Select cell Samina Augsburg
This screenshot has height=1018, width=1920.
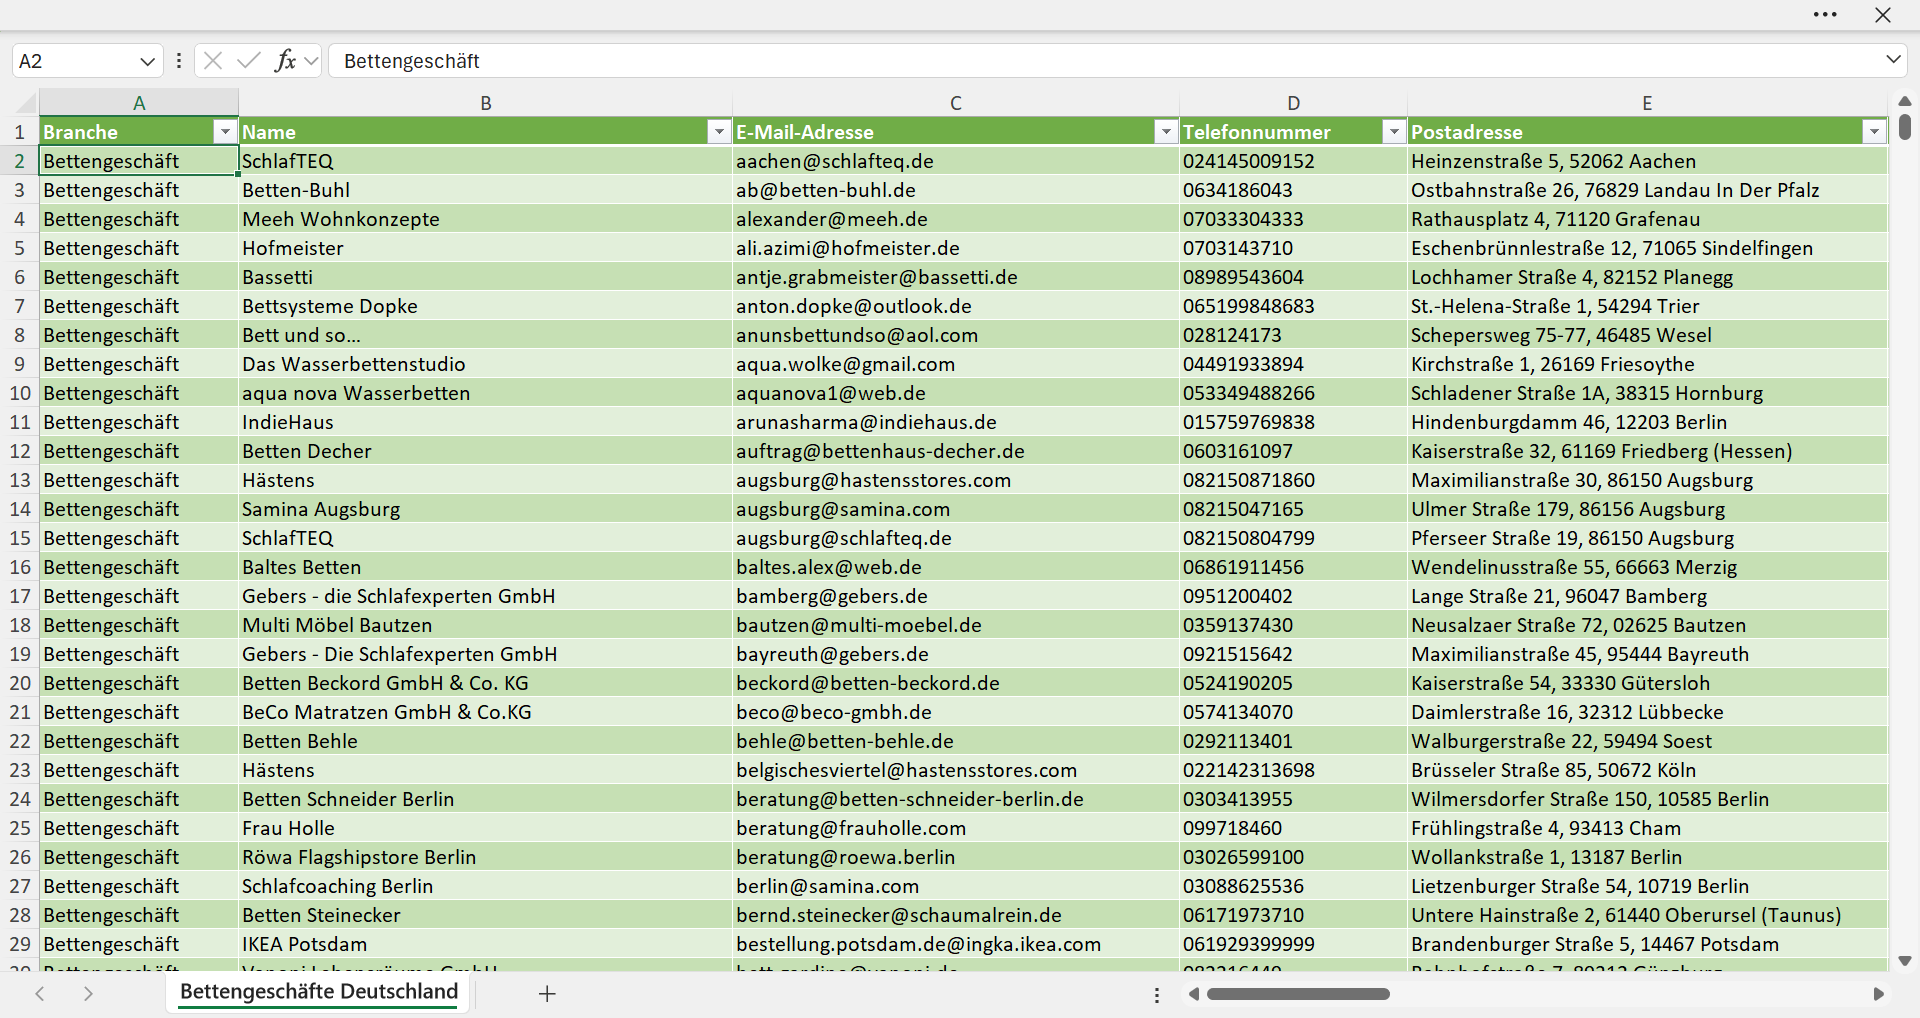486,509
